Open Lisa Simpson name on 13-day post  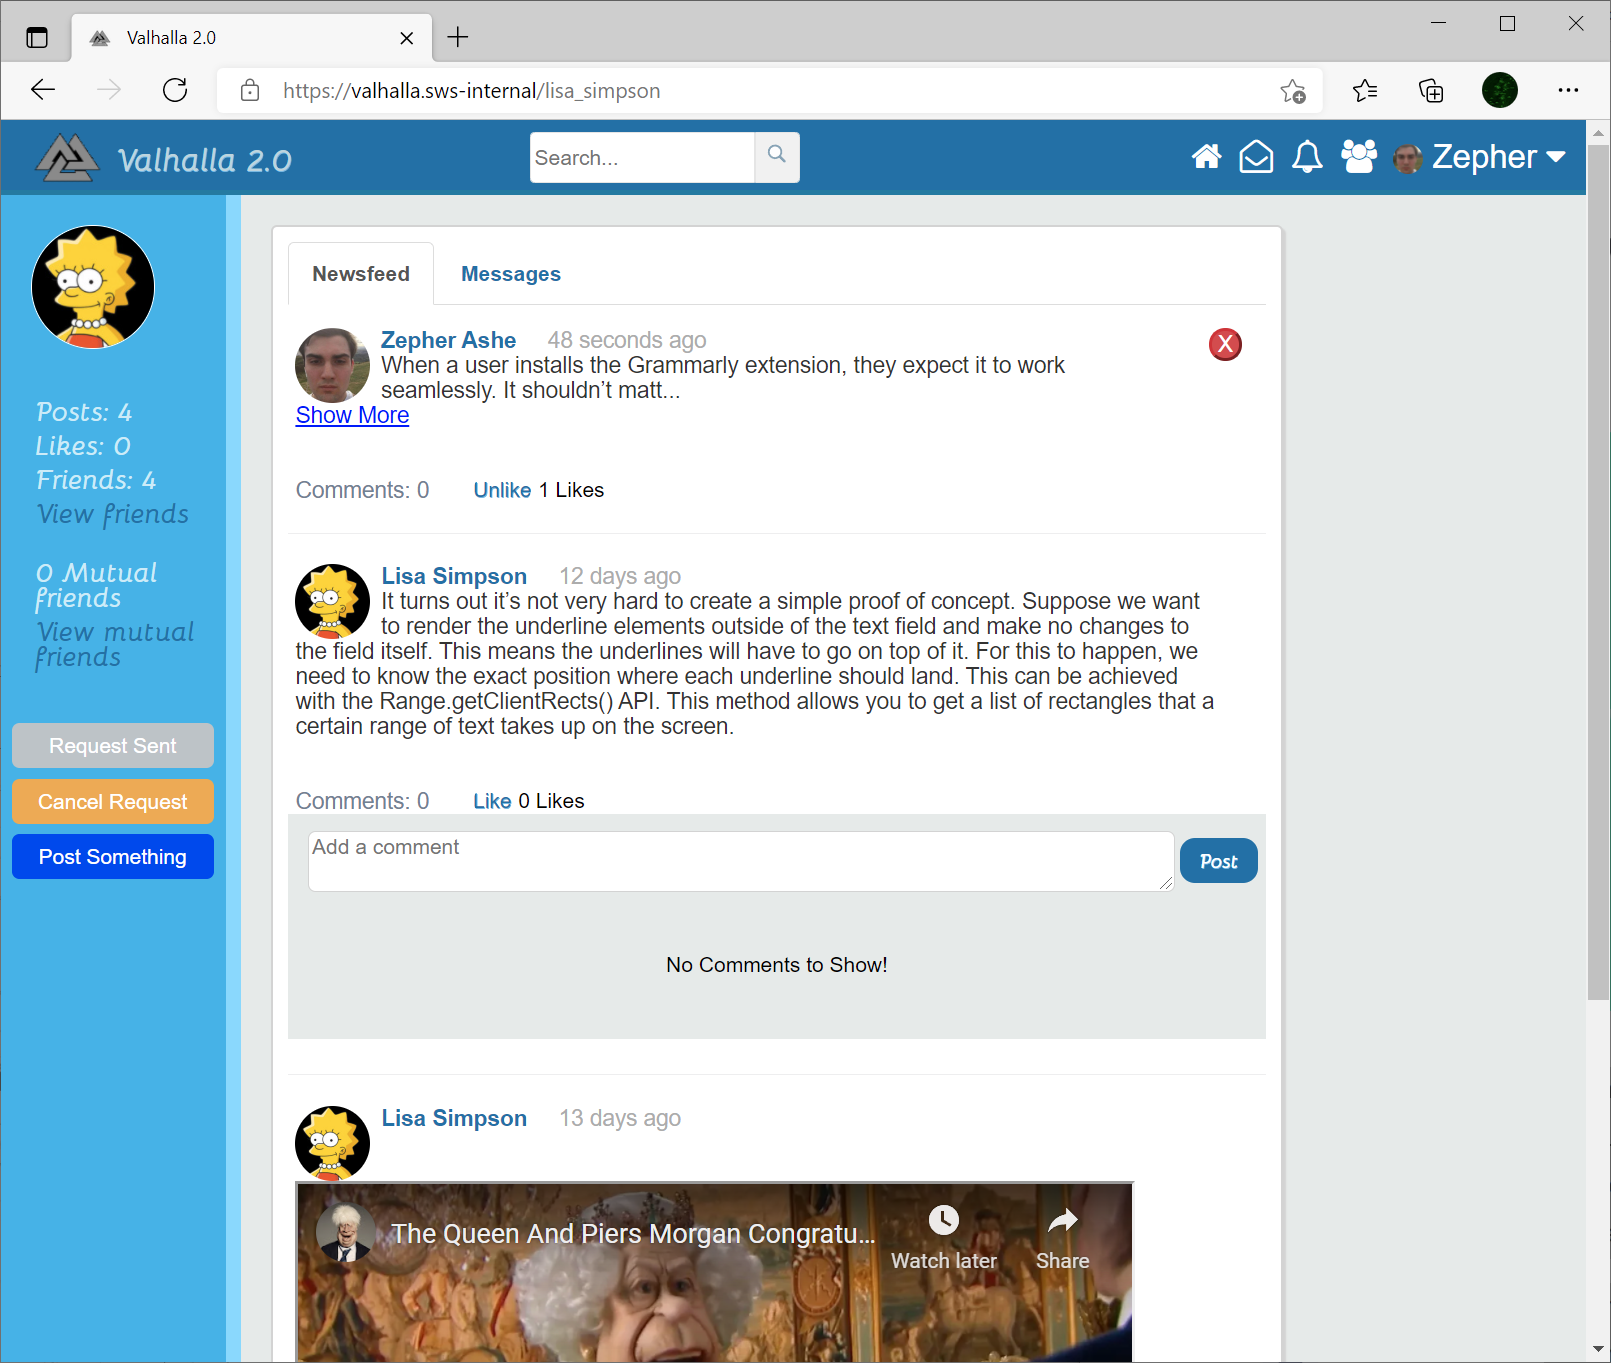454,1118
